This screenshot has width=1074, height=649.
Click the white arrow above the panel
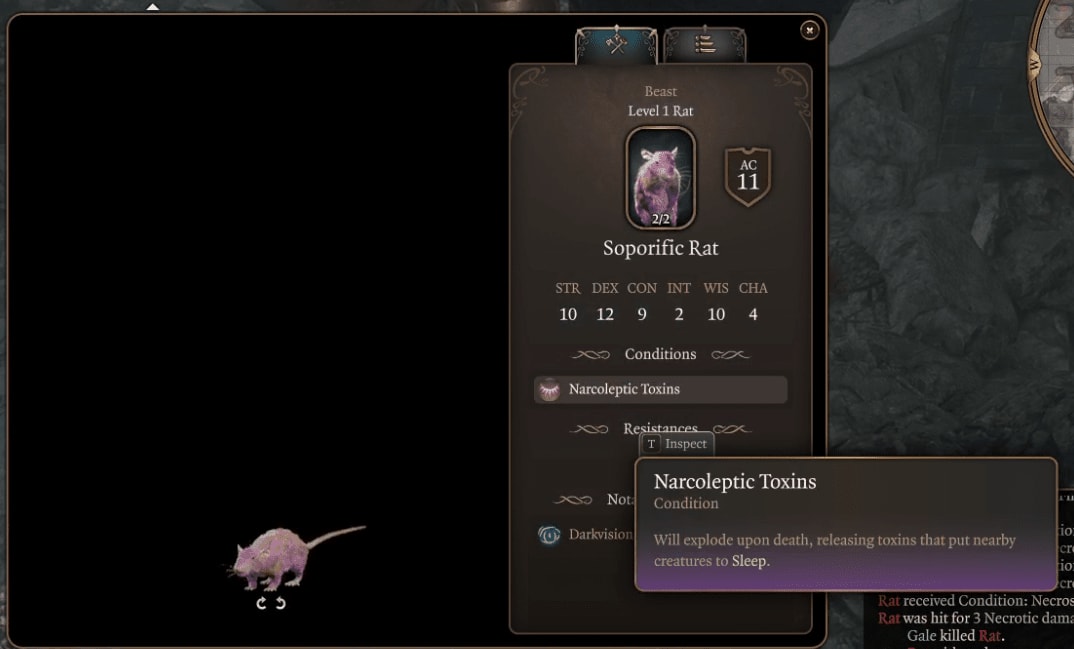click(153, 7)
